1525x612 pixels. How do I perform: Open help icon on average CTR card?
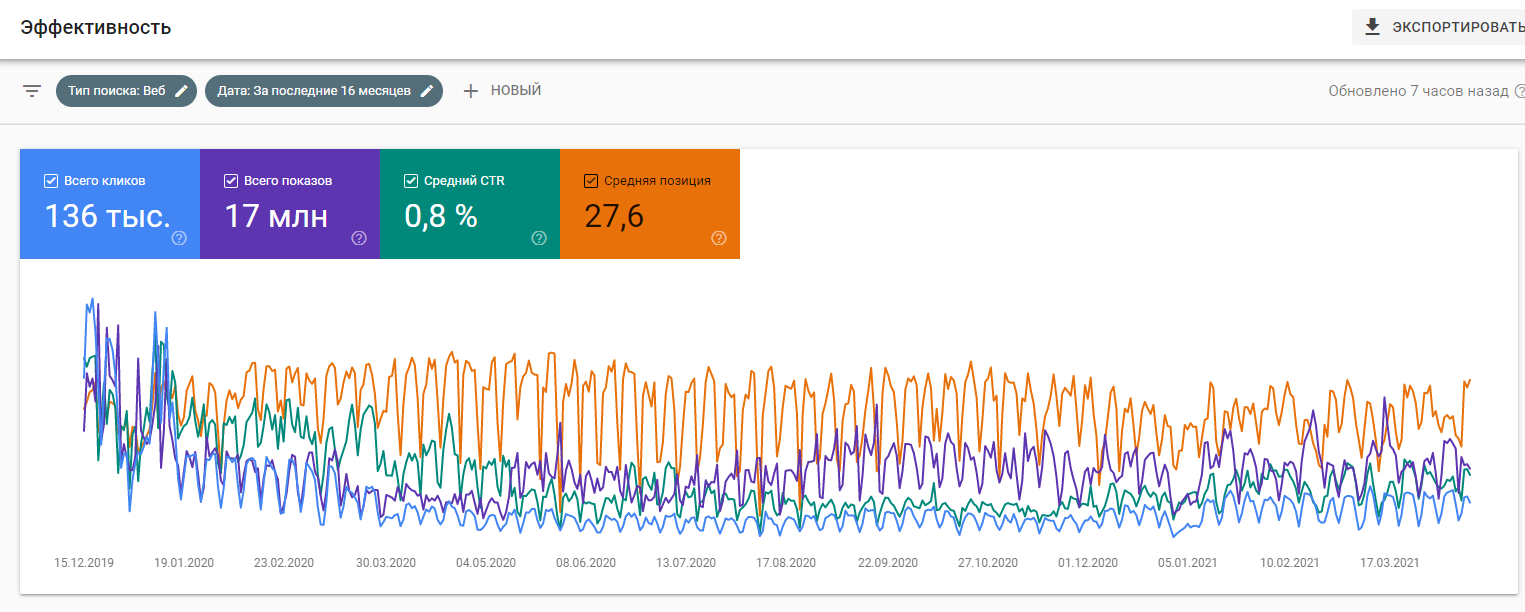pos(539,238)
